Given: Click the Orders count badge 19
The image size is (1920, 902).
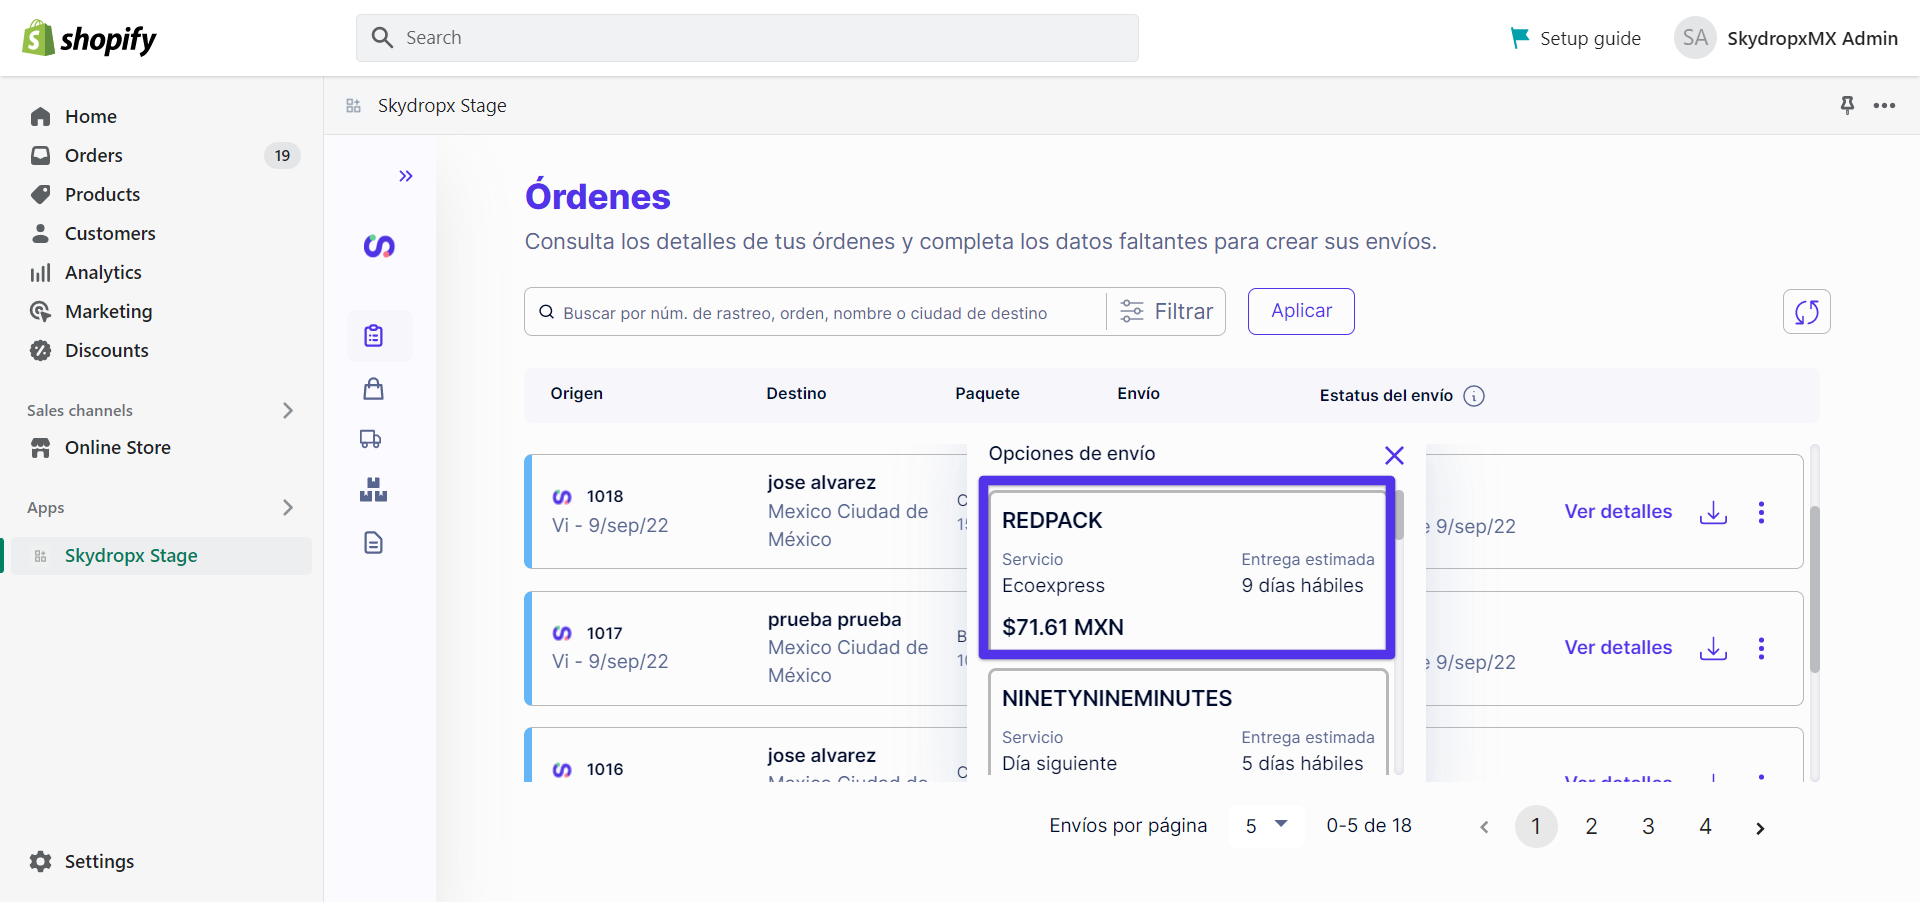Looking at the screenshot, I should [x=282, y=155].
